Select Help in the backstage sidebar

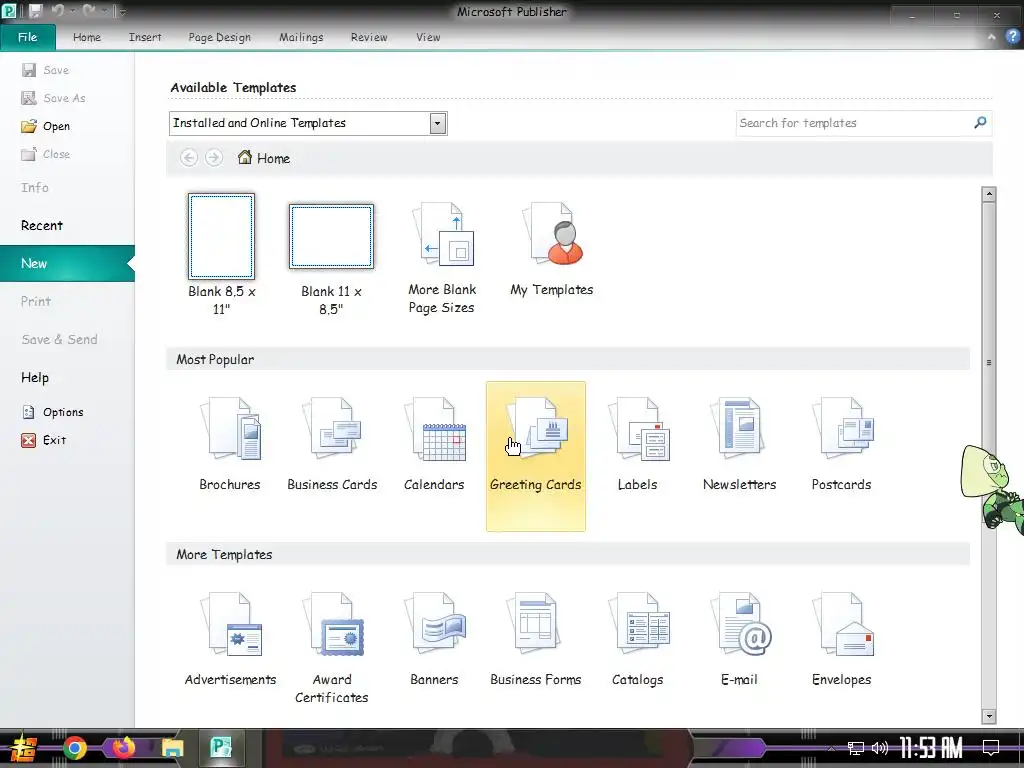click(35, 377)
